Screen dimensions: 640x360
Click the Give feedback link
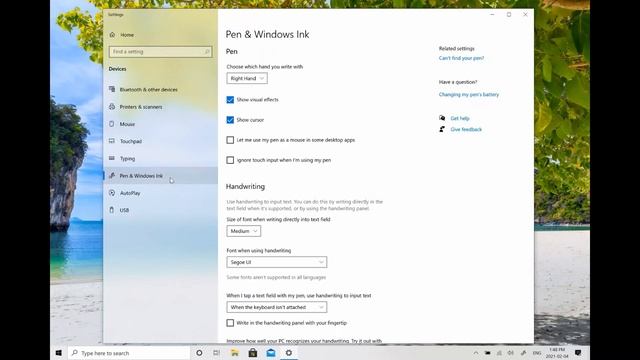click(x=466, y=129)
